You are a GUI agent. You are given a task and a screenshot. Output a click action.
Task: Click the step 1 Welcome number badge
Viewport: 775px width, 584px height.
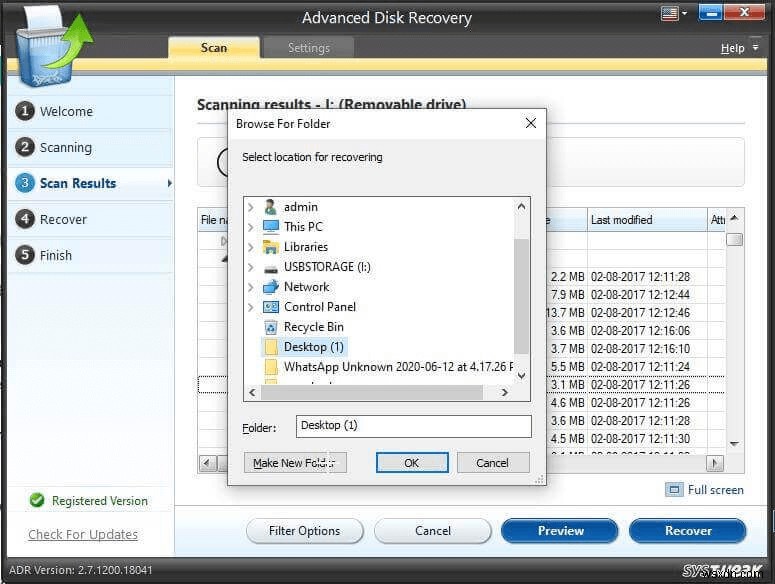(25, 111)
